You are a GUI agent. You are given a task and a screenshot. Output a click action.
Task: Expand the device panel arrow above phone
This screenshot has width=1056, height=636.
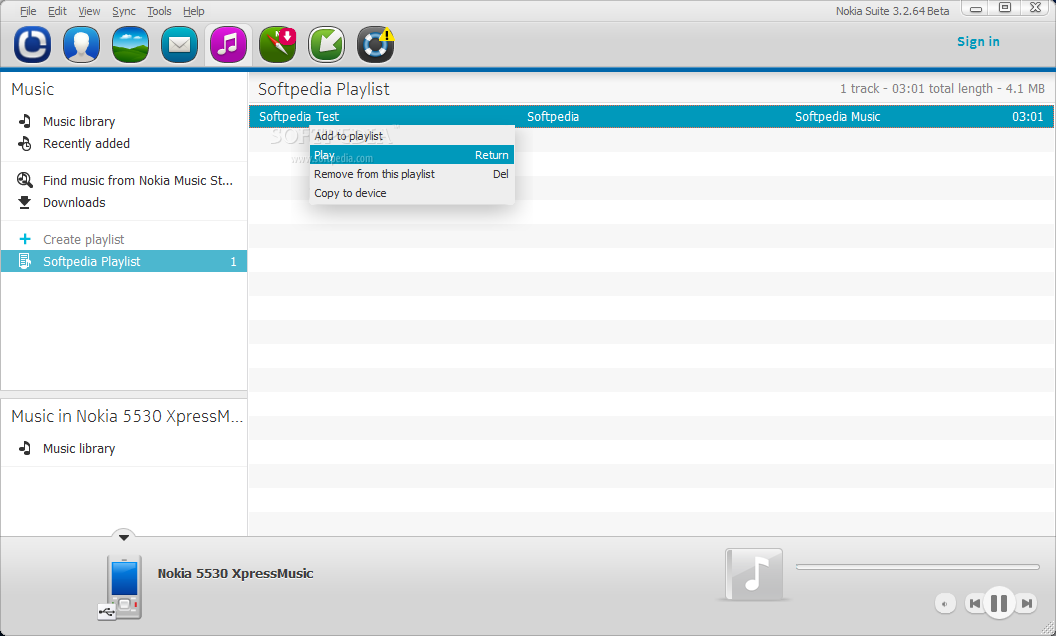click(124, 537)
